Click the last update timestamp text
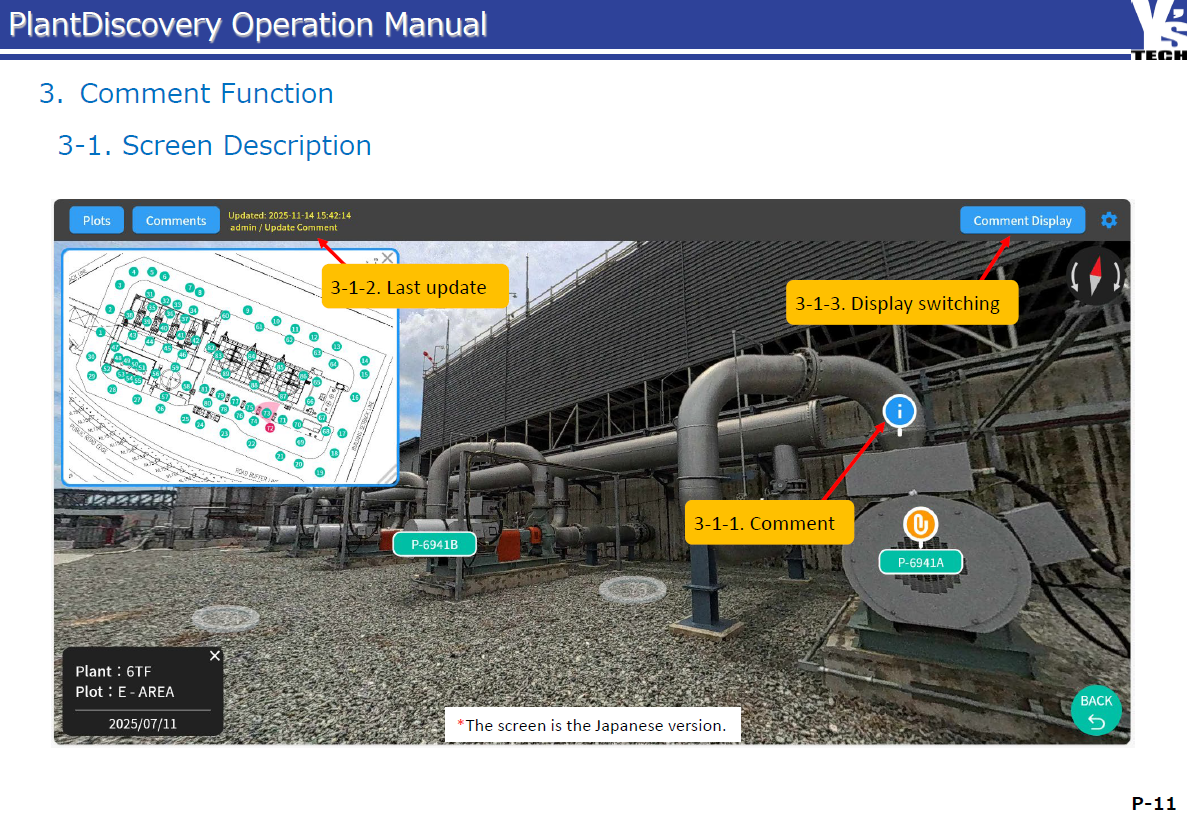1187x820 pixels. click(289, 216)
